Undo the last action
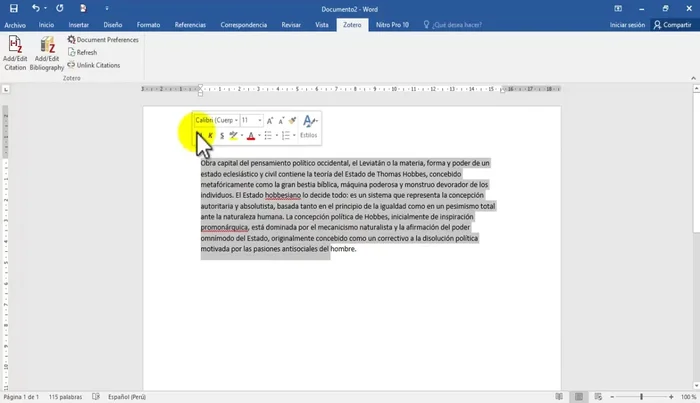 (x=35, y=8)
